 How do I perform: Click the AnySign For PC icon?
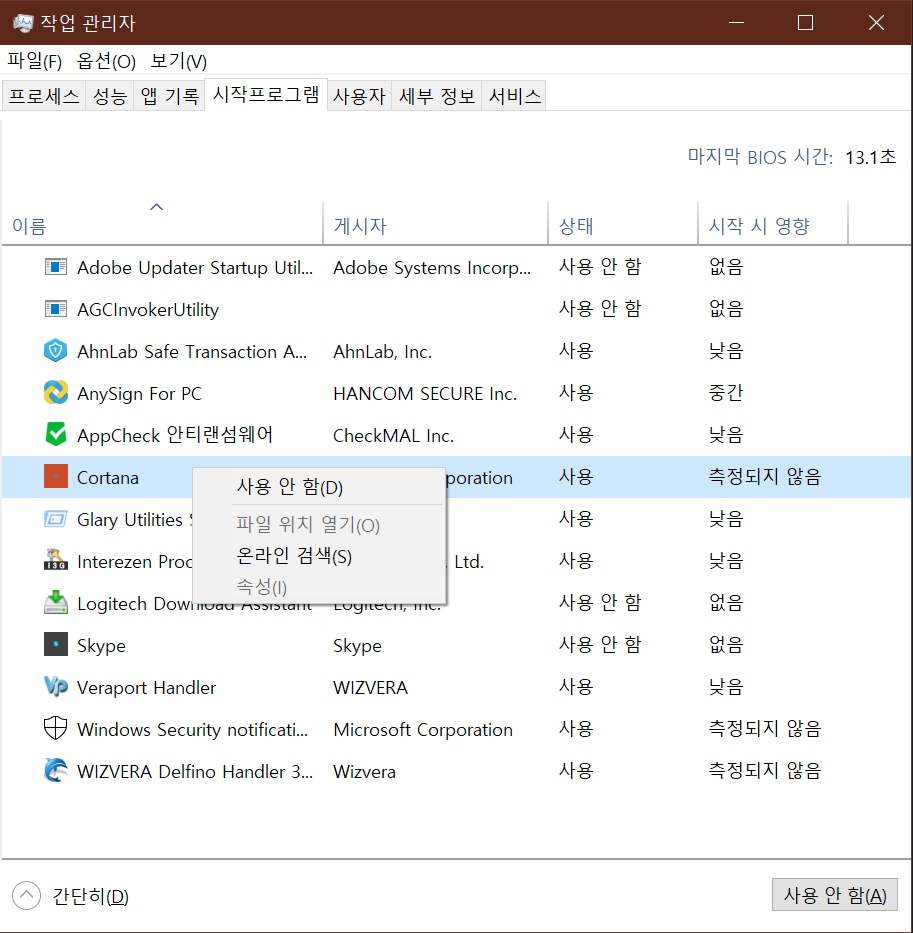tap(55, 393)
